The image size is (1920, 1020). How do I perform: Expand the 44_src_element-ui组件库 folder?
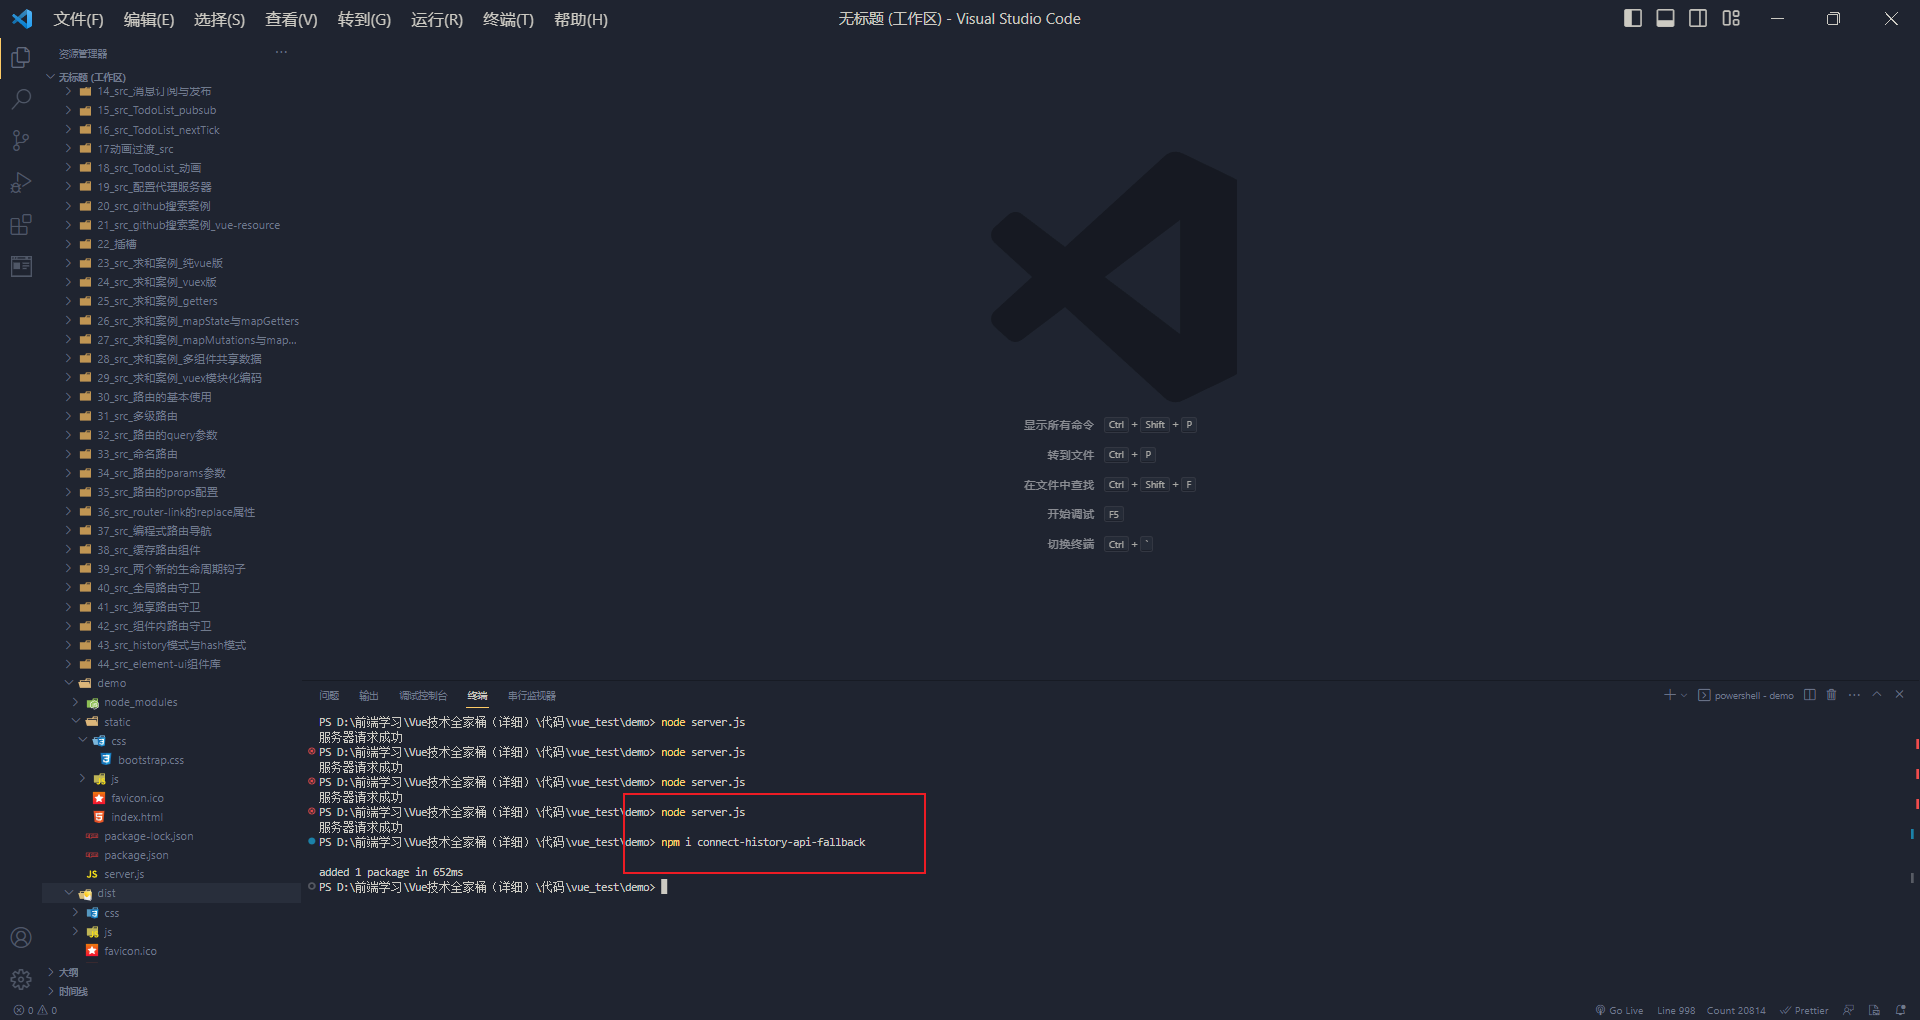tap(171, 664)
